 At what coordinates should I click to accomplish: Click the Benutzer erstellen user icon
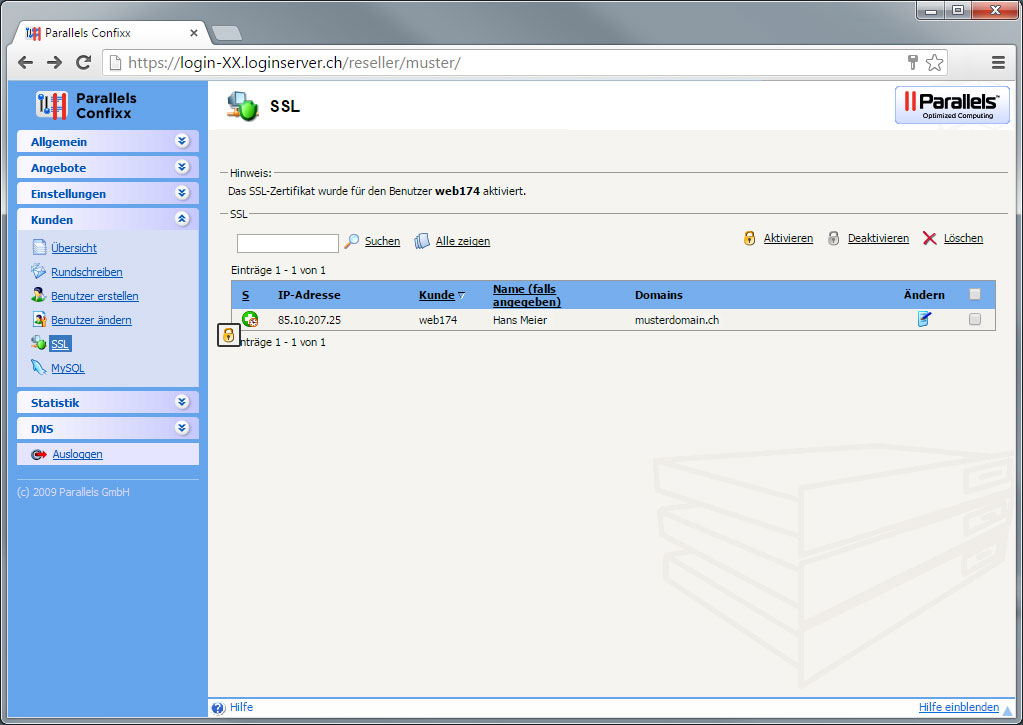coord(38,295)
